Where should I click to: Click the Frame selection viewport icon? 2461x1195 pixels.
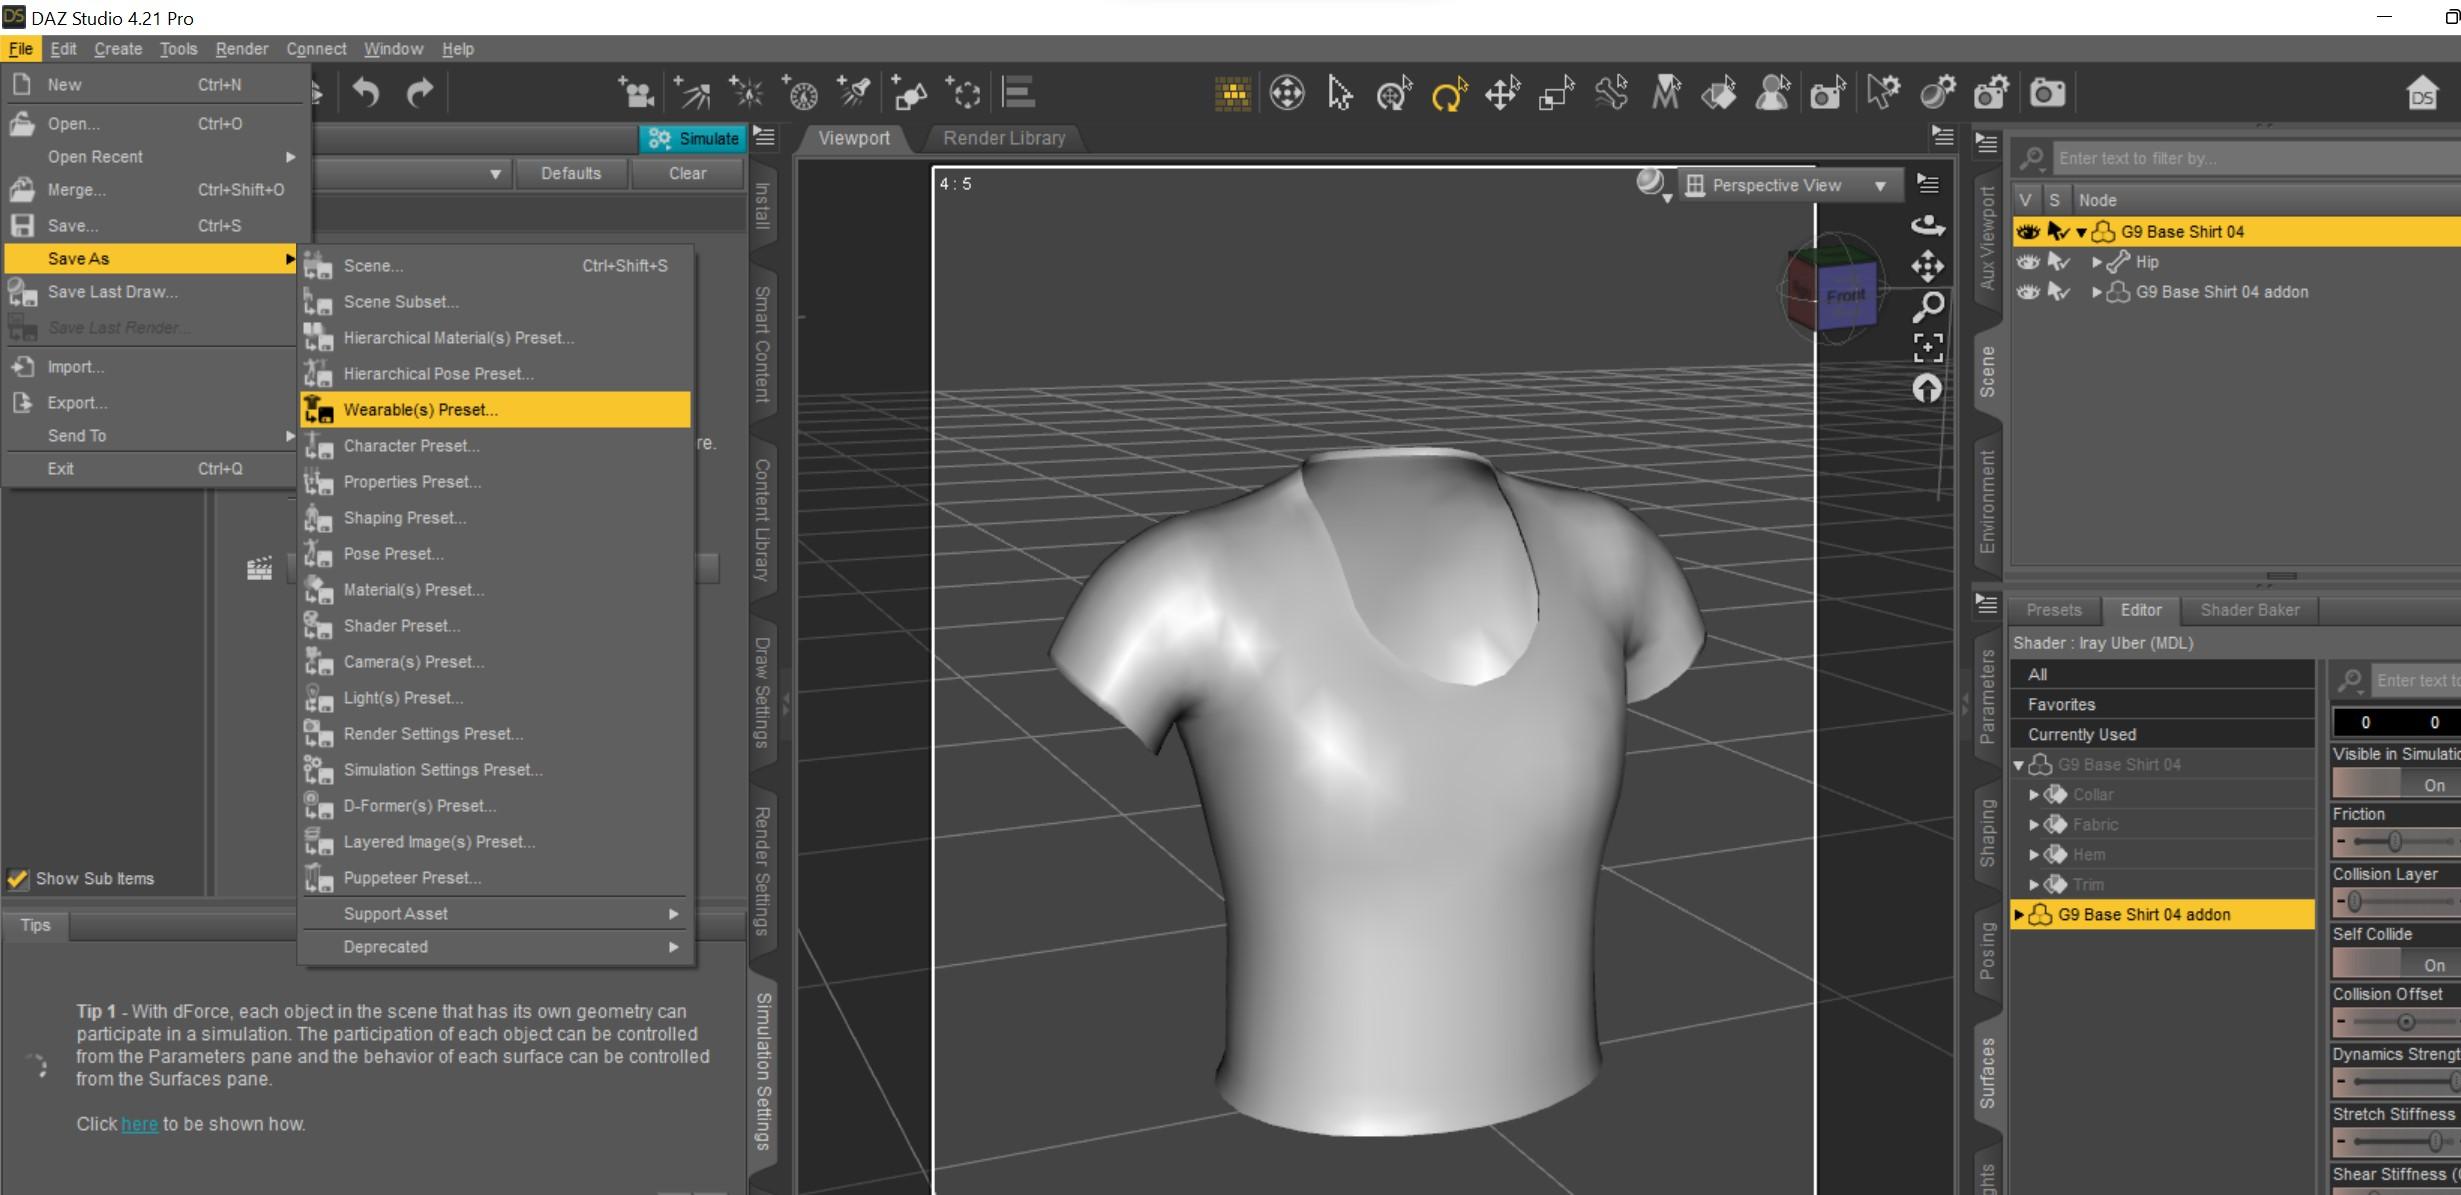1927,347
